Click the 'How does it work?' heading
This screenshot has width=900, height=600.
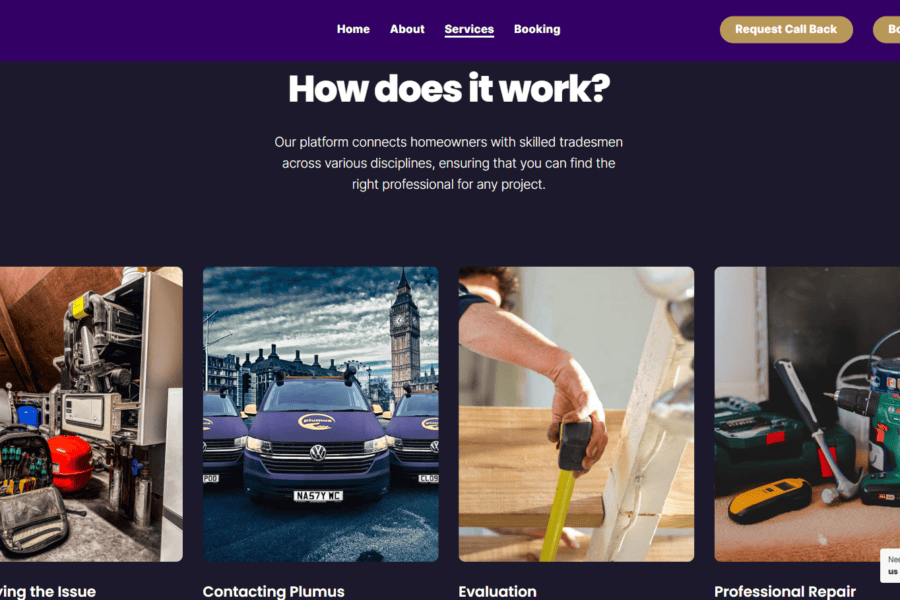tap(449, 89)
